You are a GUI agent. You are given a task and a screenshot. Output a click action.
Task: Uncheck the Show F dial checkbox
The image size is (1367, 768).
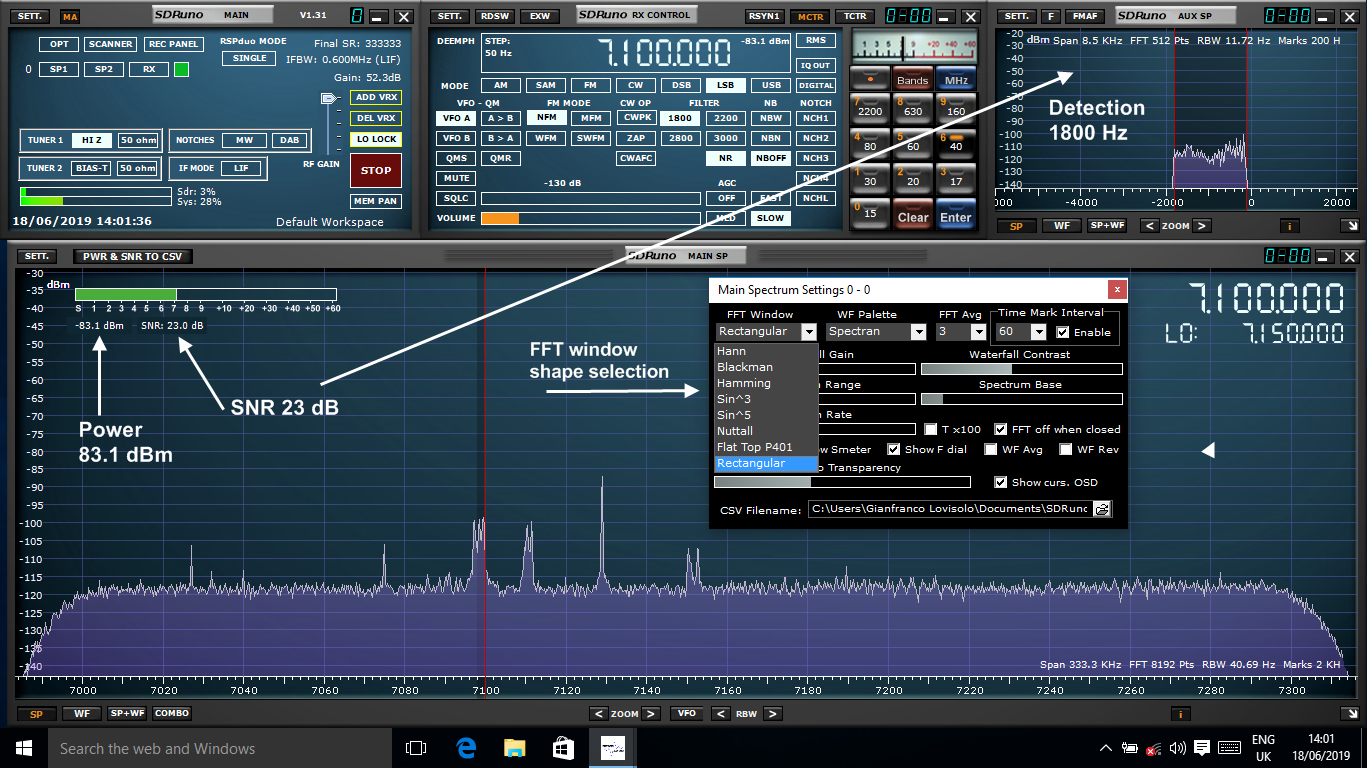[x=895, y=450]
